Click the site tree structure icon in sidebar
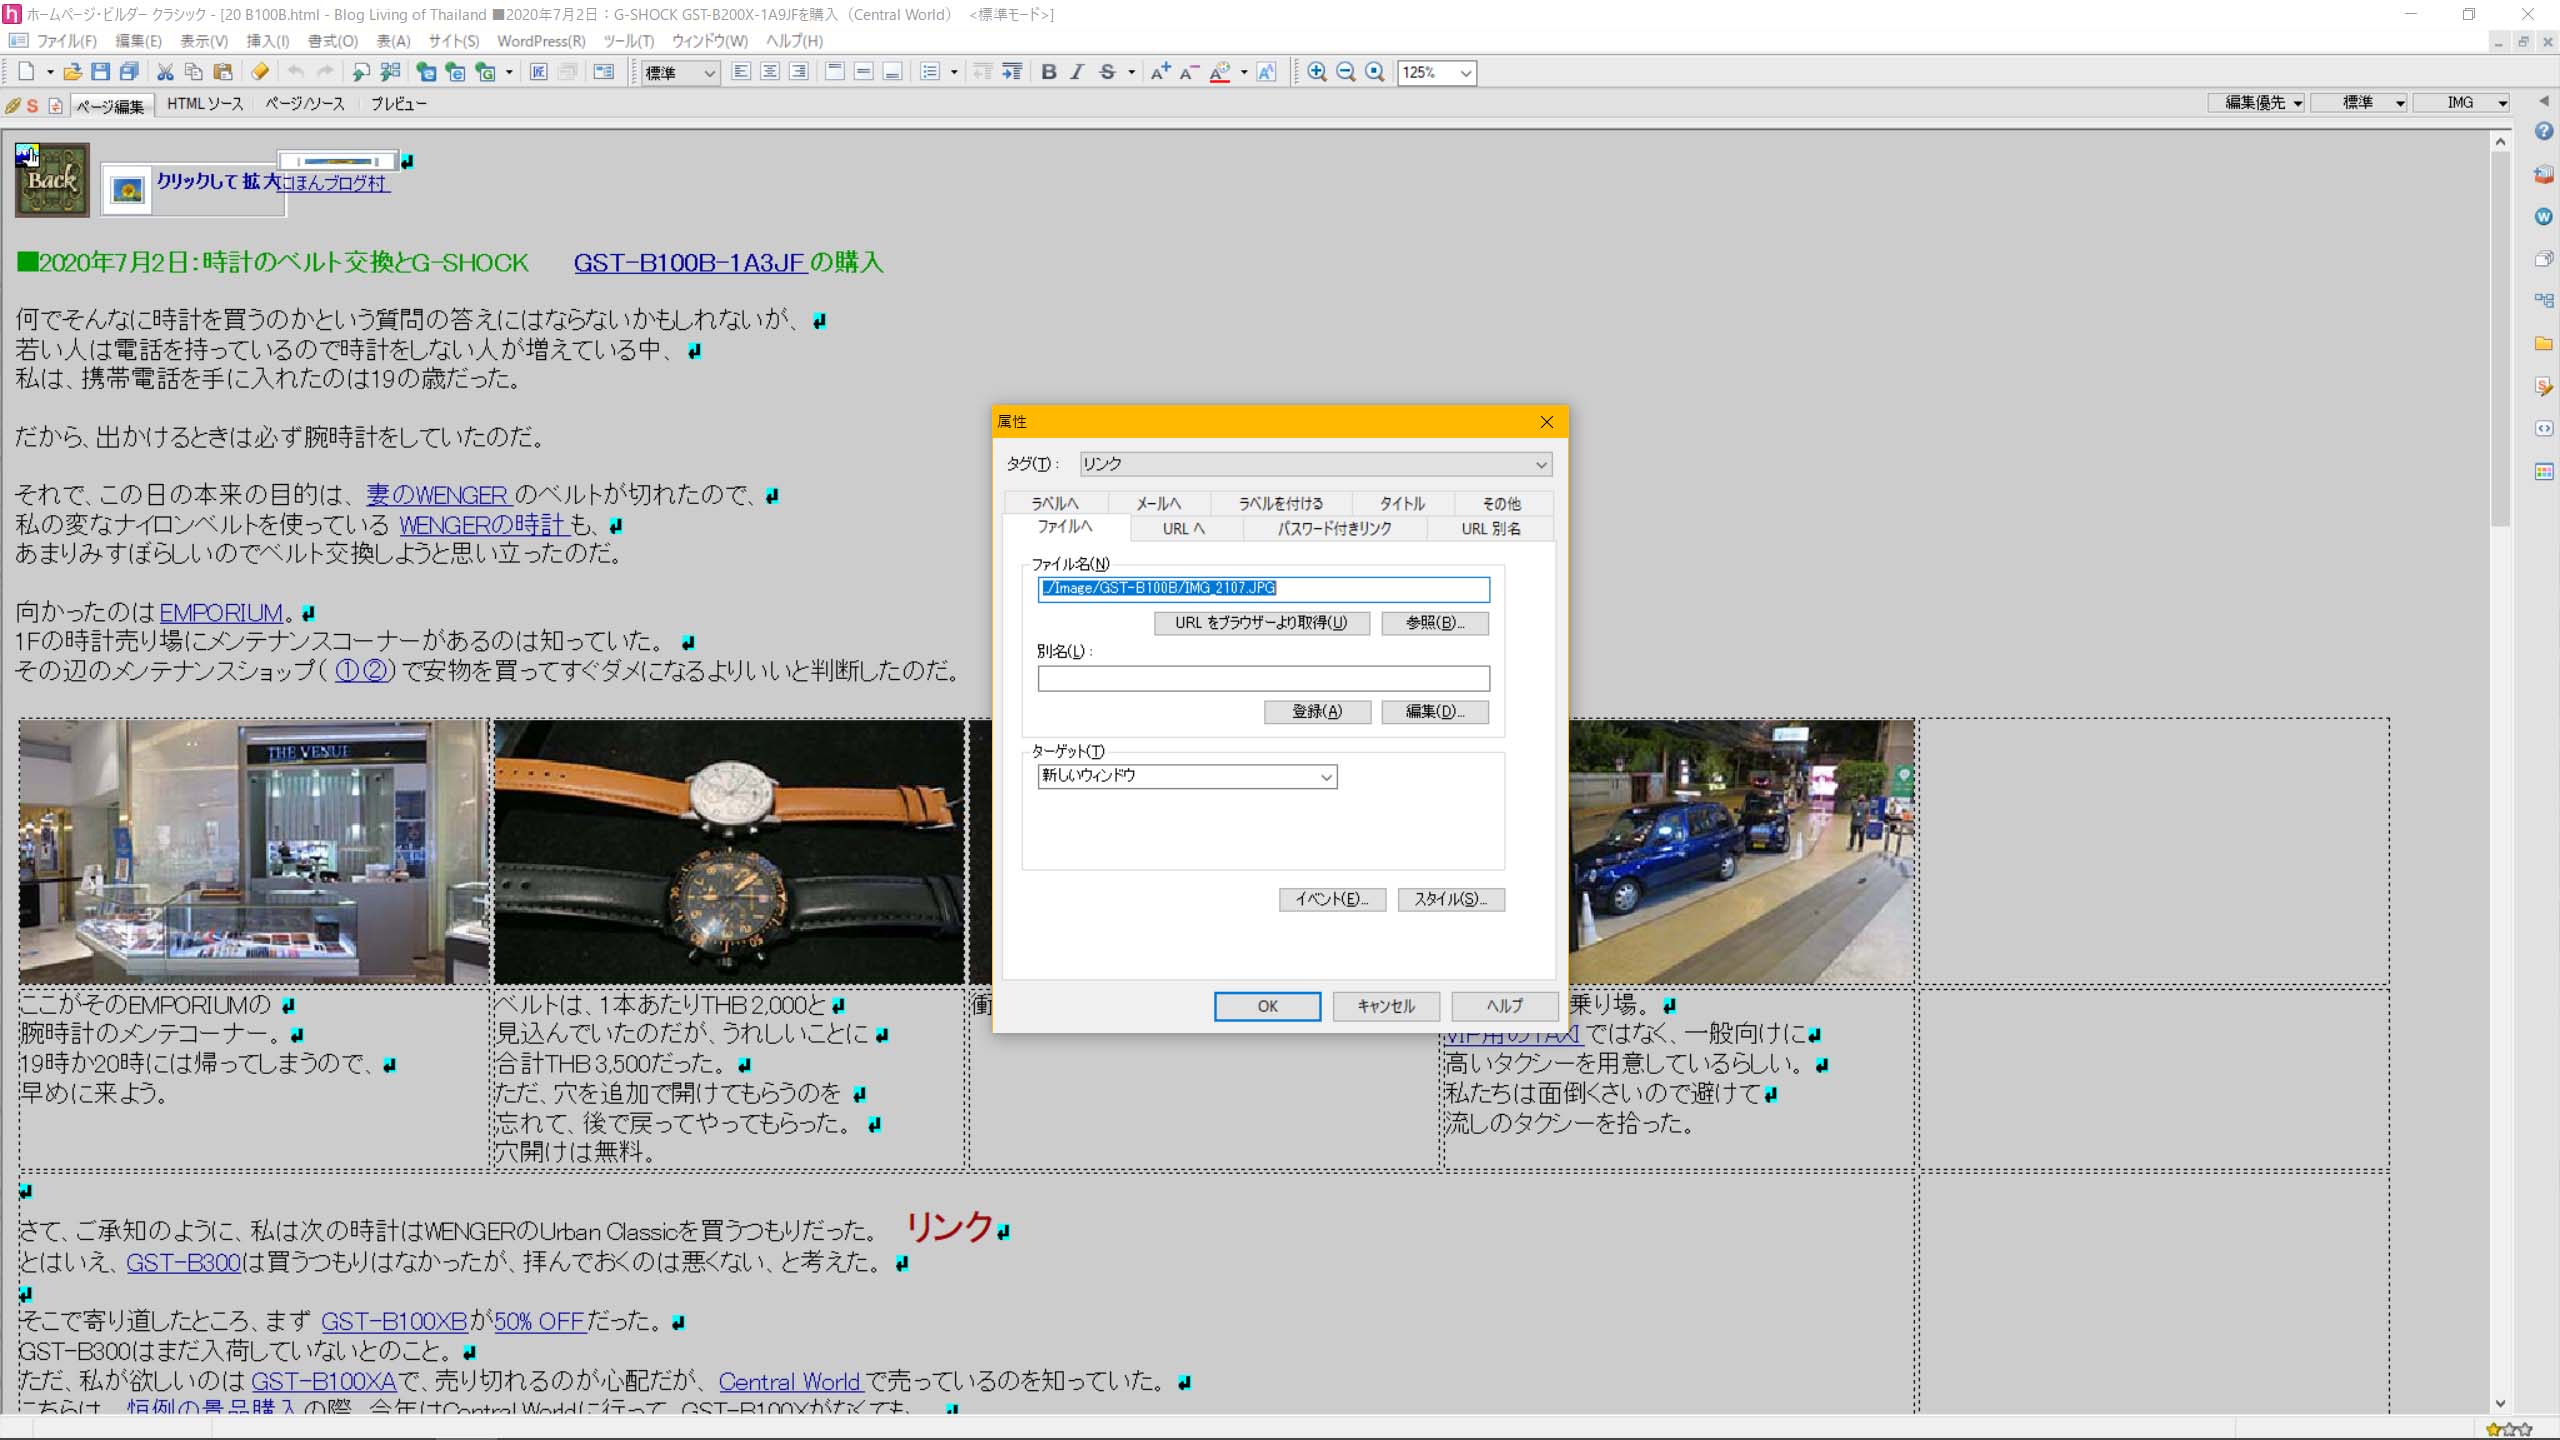 [2544, 300]
